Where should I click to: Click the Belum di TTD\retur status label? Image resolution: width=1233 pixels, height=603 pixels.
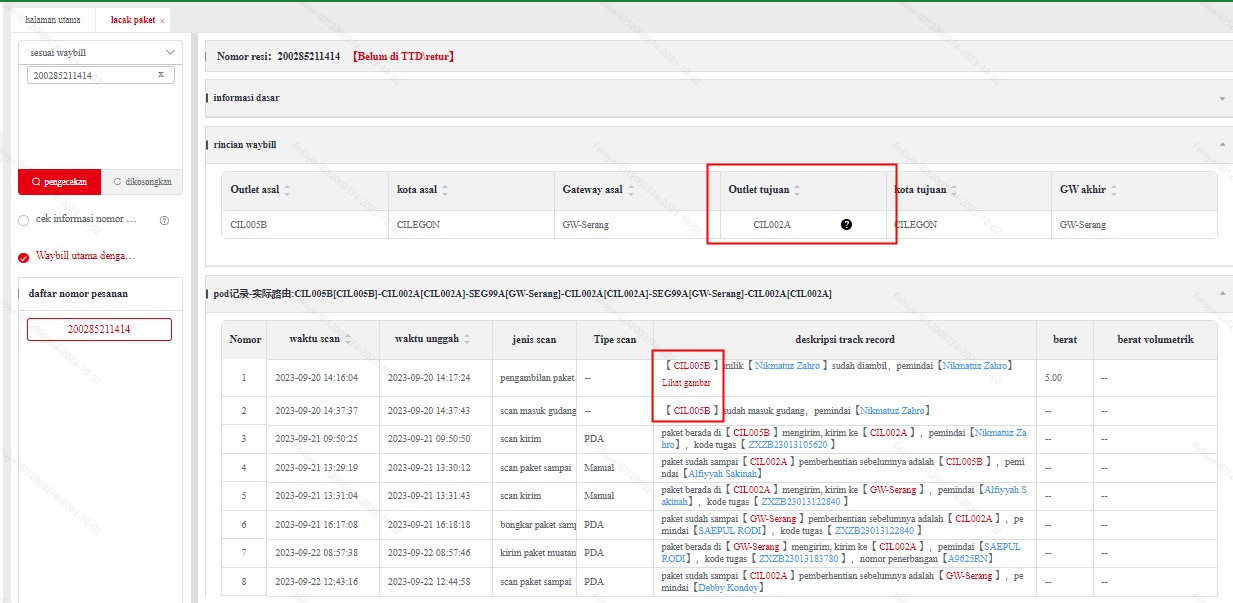[403, 57]
